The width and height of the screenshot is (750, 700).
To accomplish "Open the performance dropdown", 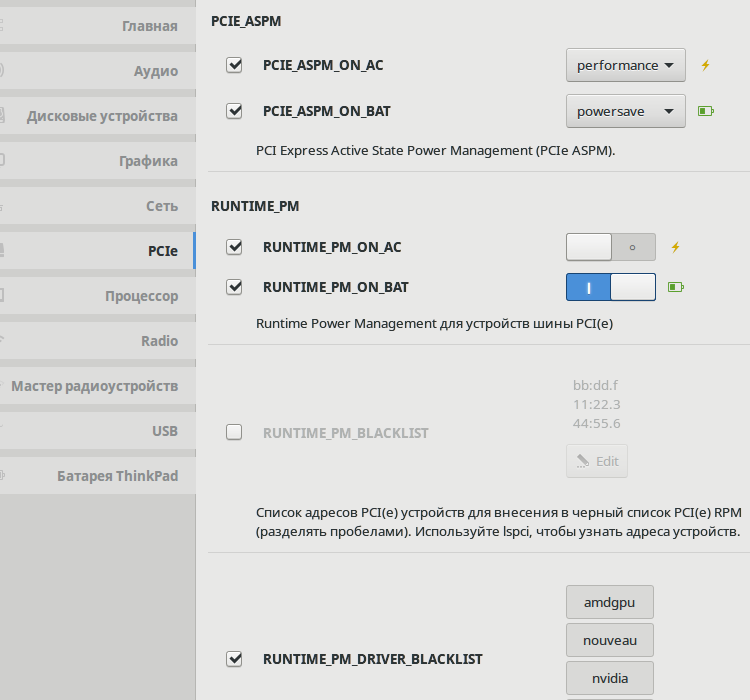I will point(626,65).
